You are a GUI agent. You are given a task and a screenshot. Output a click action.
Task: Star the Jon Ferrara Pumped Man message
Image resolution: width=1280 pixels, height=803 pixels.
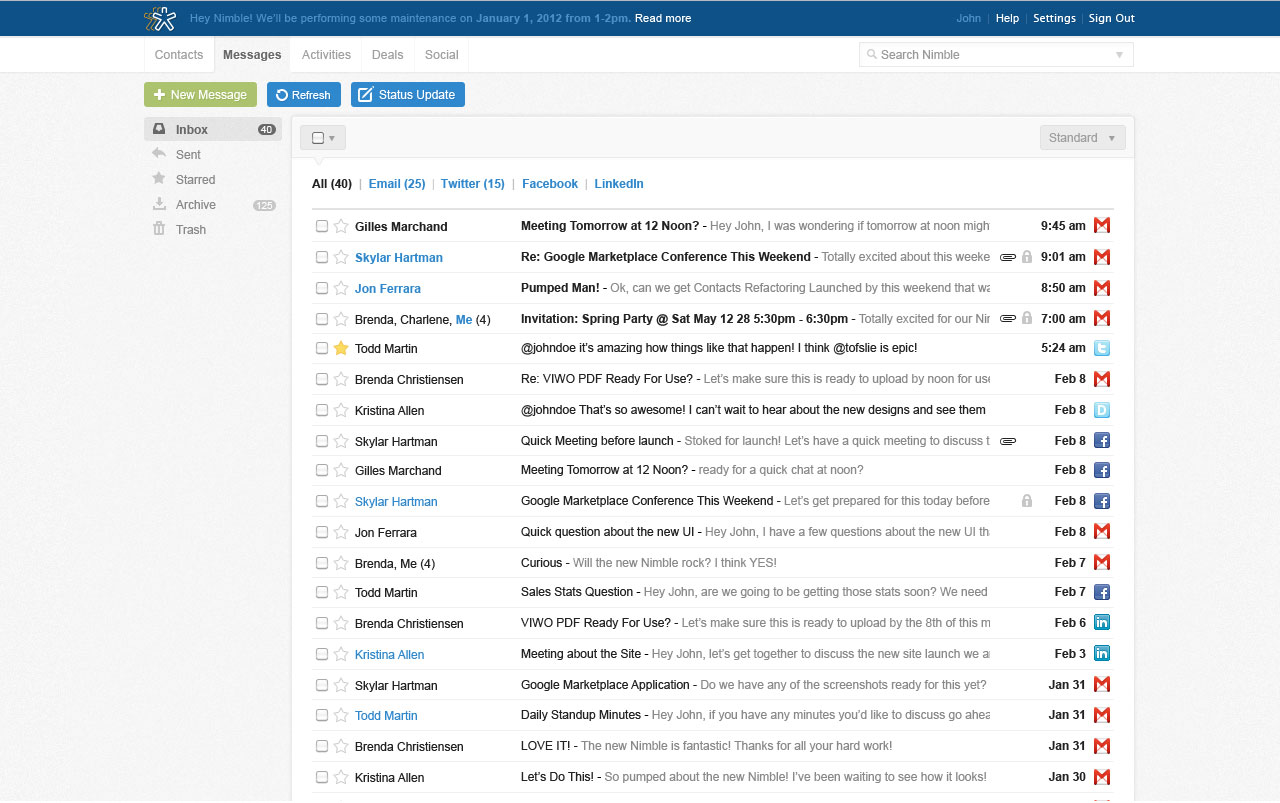click(341, 288)
